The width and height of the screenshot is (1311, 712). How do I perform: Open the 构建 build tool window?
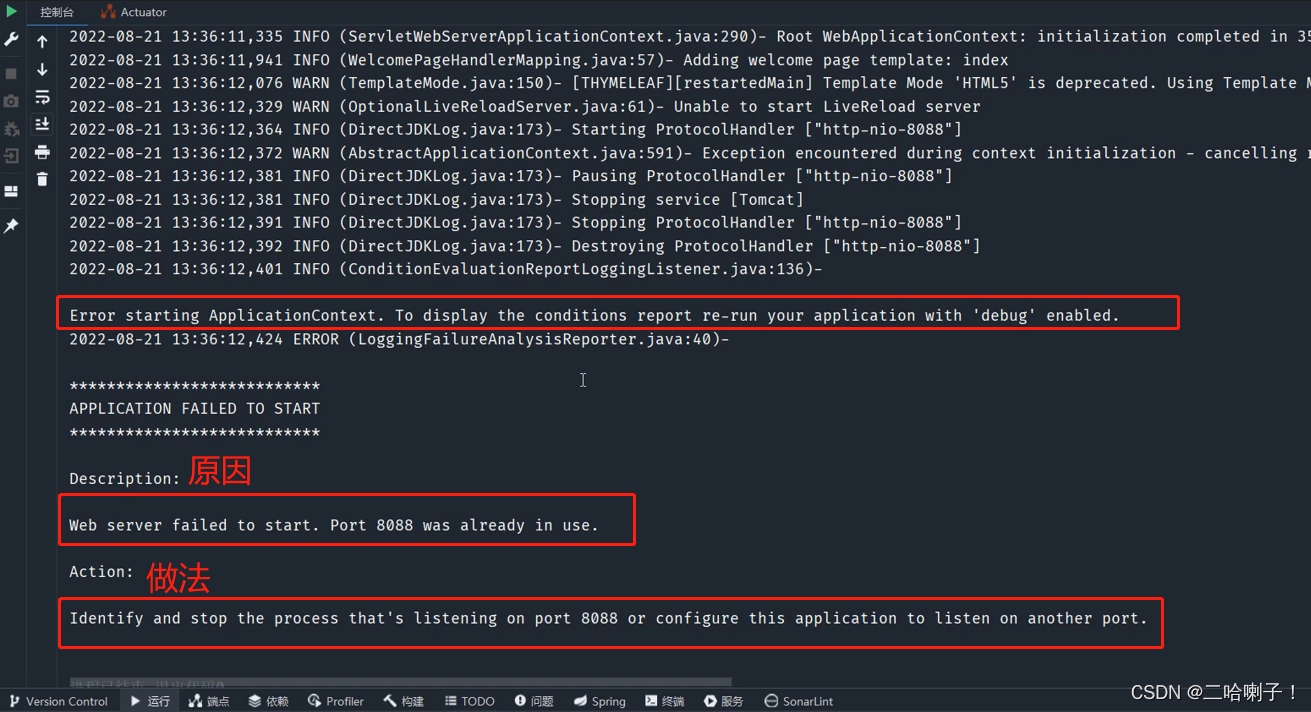click(x=403, y=701)
